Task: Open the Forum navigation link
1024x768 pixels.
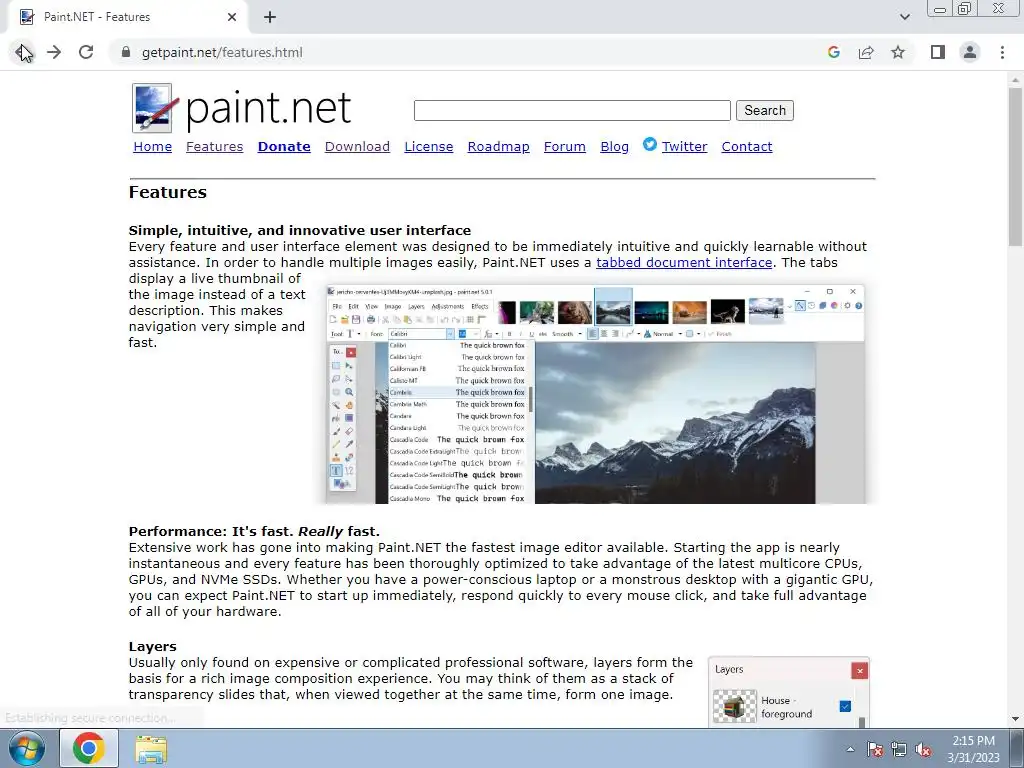Action: [565, 146]
